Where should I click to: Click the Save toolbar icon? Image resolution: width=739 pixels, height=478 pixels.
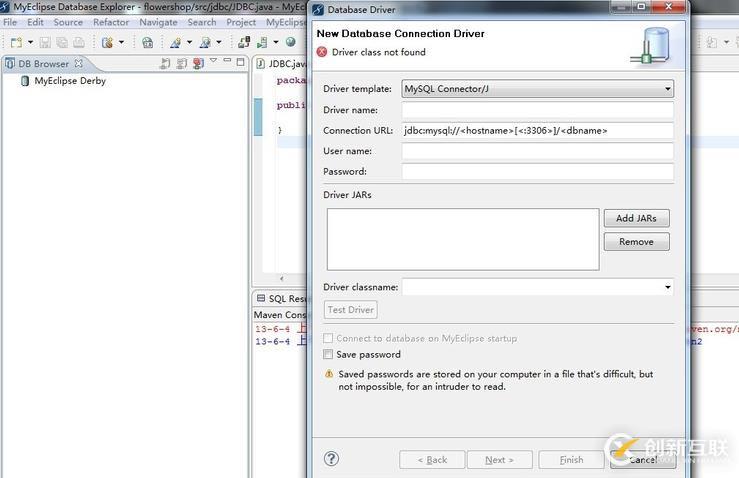point(45,42)
